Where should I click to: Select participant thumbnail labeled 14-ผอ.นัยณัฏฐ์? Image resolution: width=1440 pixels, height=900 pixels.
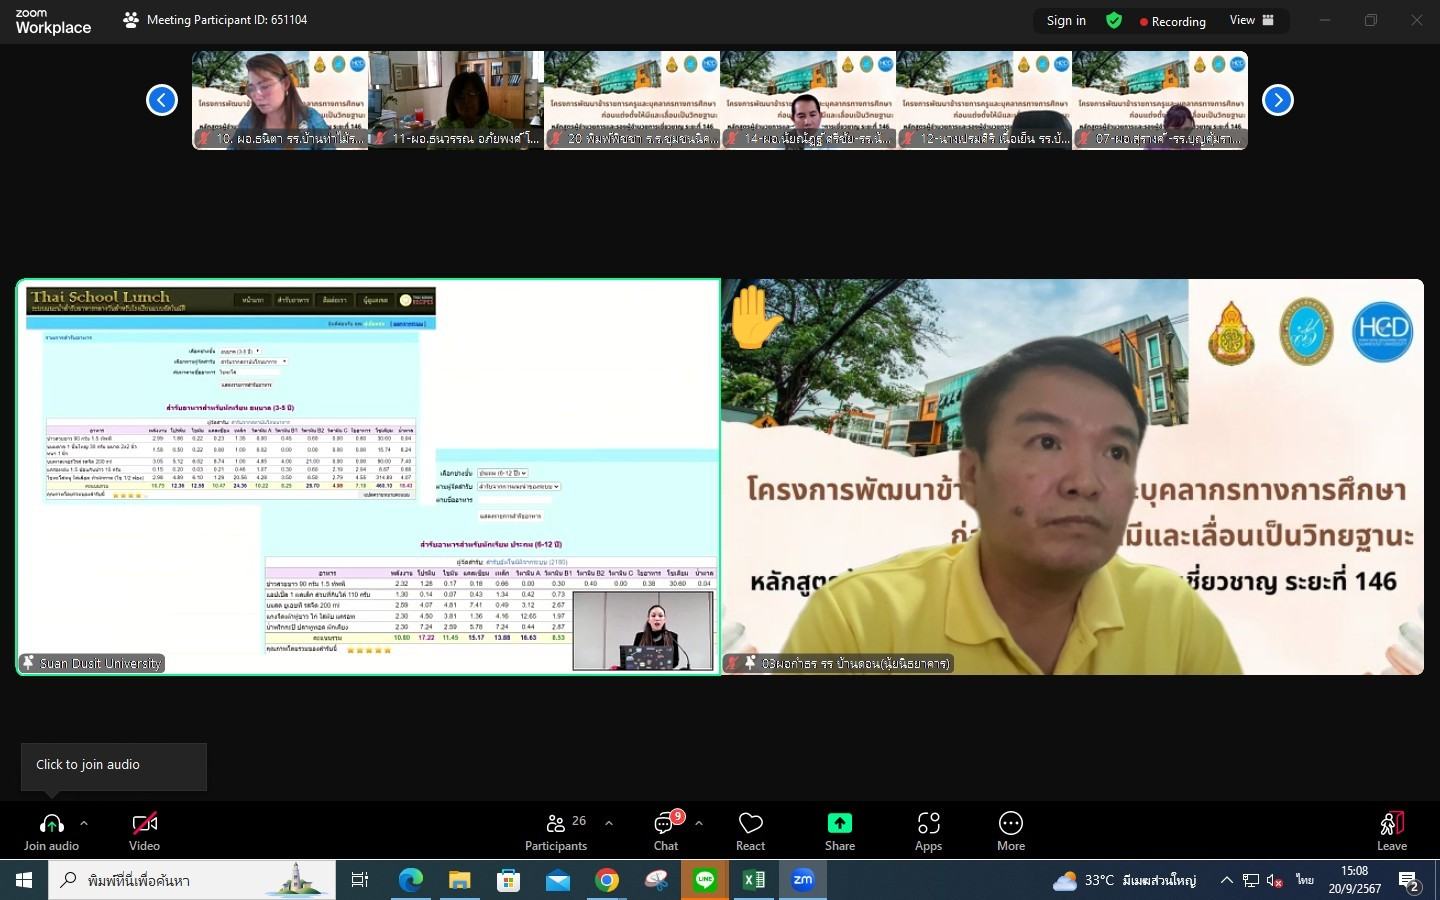pyautogui.click(x=808, y=100)
